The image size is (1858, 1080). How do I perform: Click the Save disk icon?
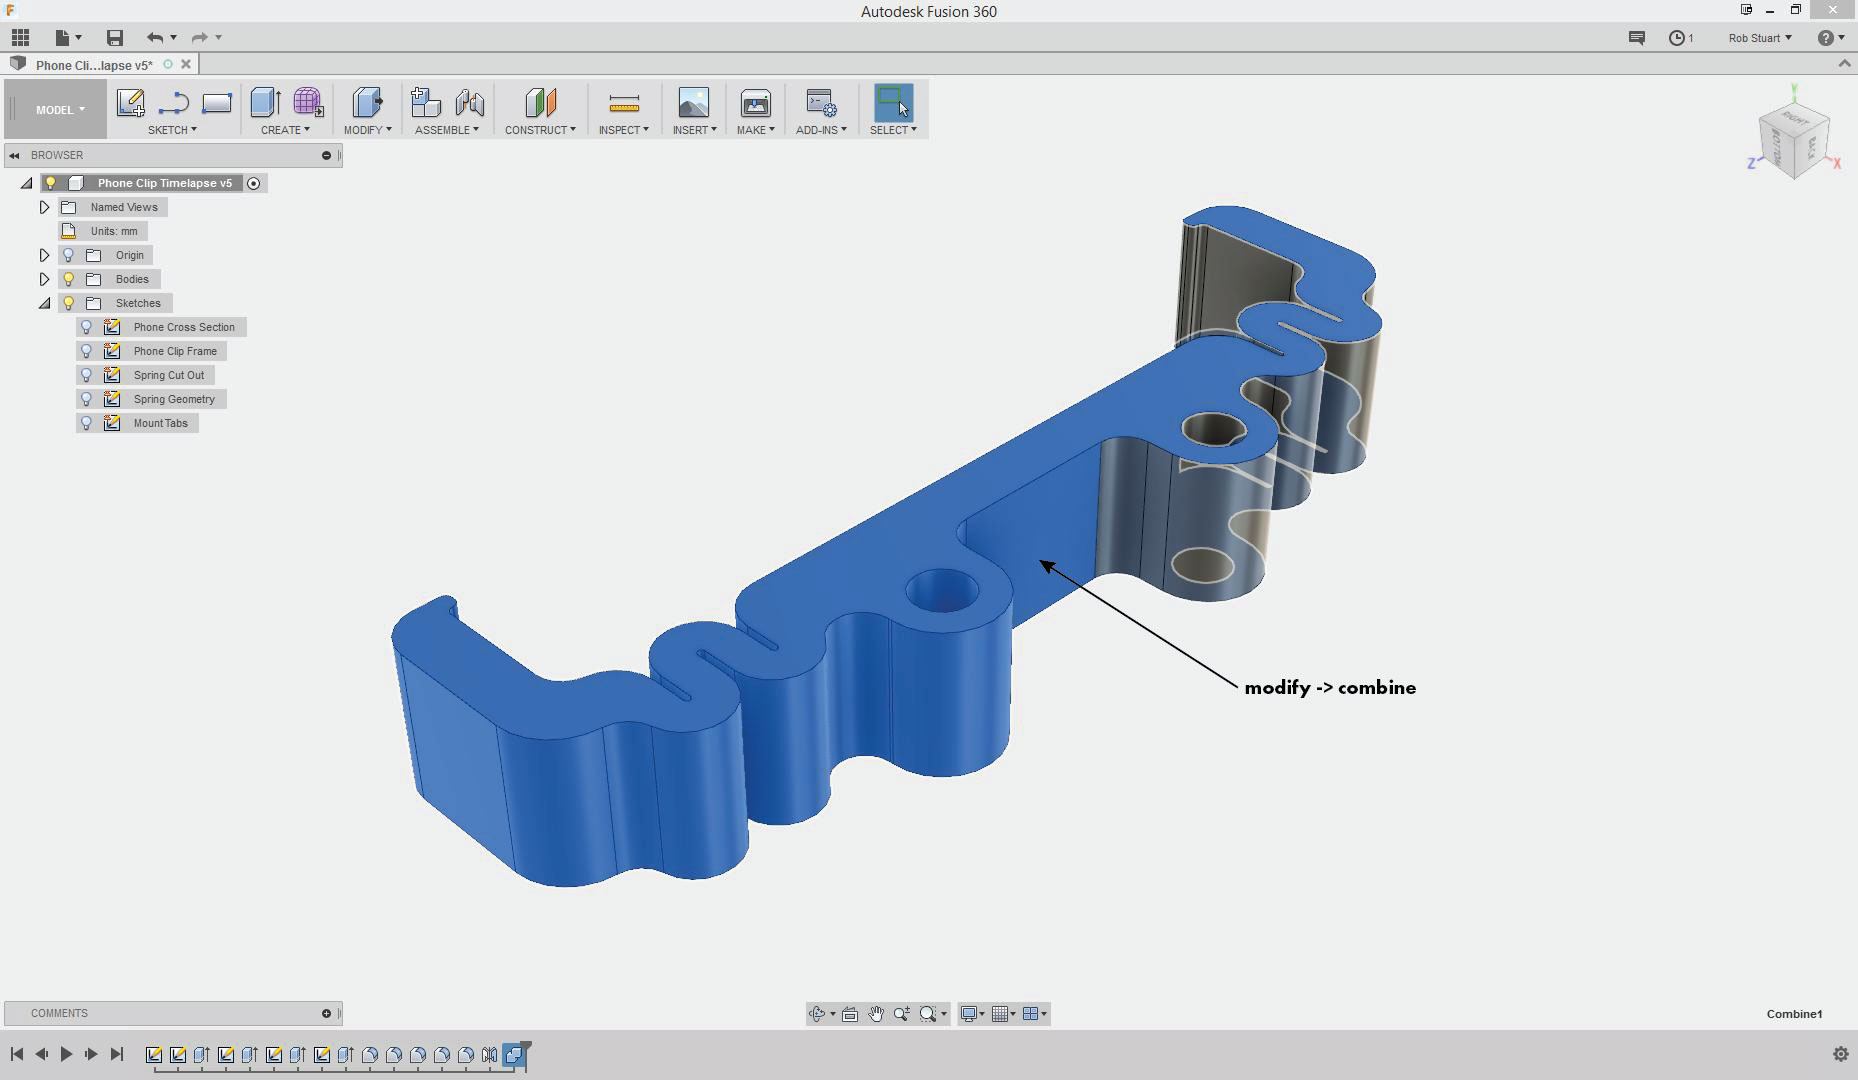pos(115,38)
